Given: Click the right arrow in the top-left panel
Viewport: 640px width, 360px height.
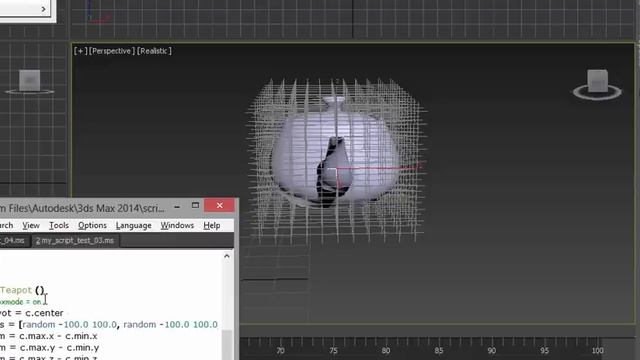Looking at the screenshot, I should 44,9.
